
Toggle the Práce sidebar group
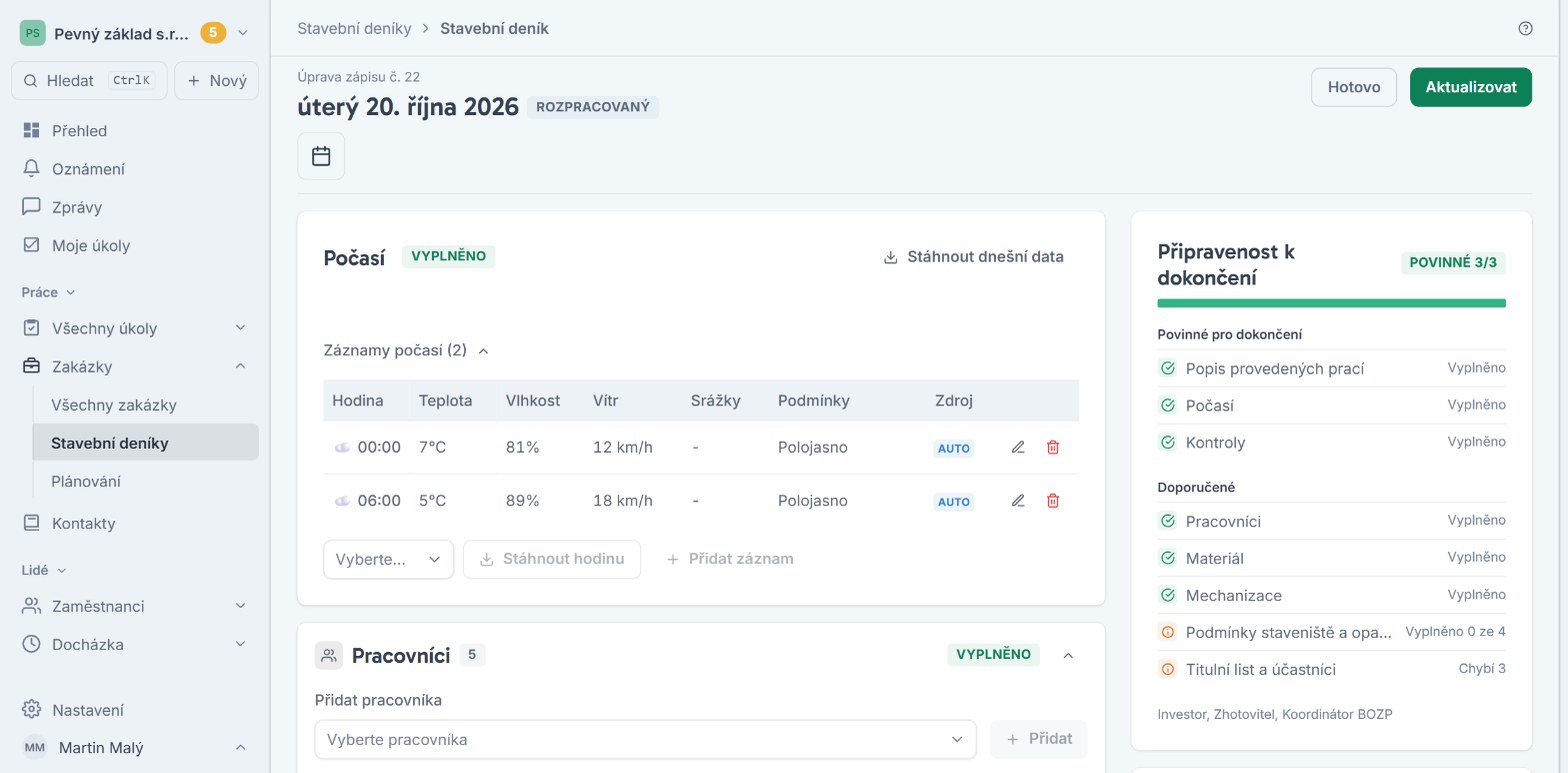tap(48, 292)
